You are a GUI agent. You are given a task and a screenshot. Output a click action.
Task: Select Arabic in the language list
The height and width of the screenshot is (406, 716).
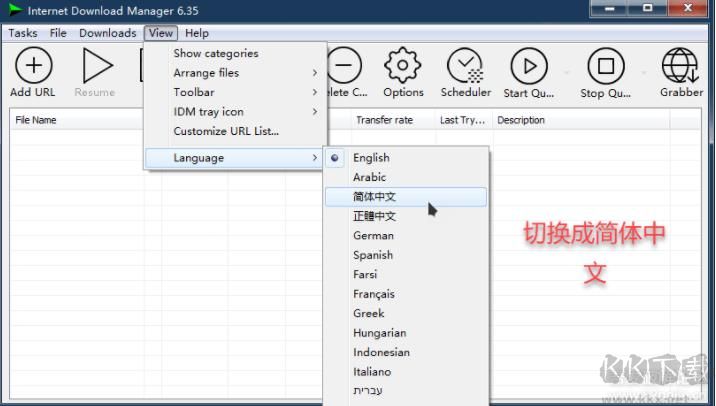point(369,177)
